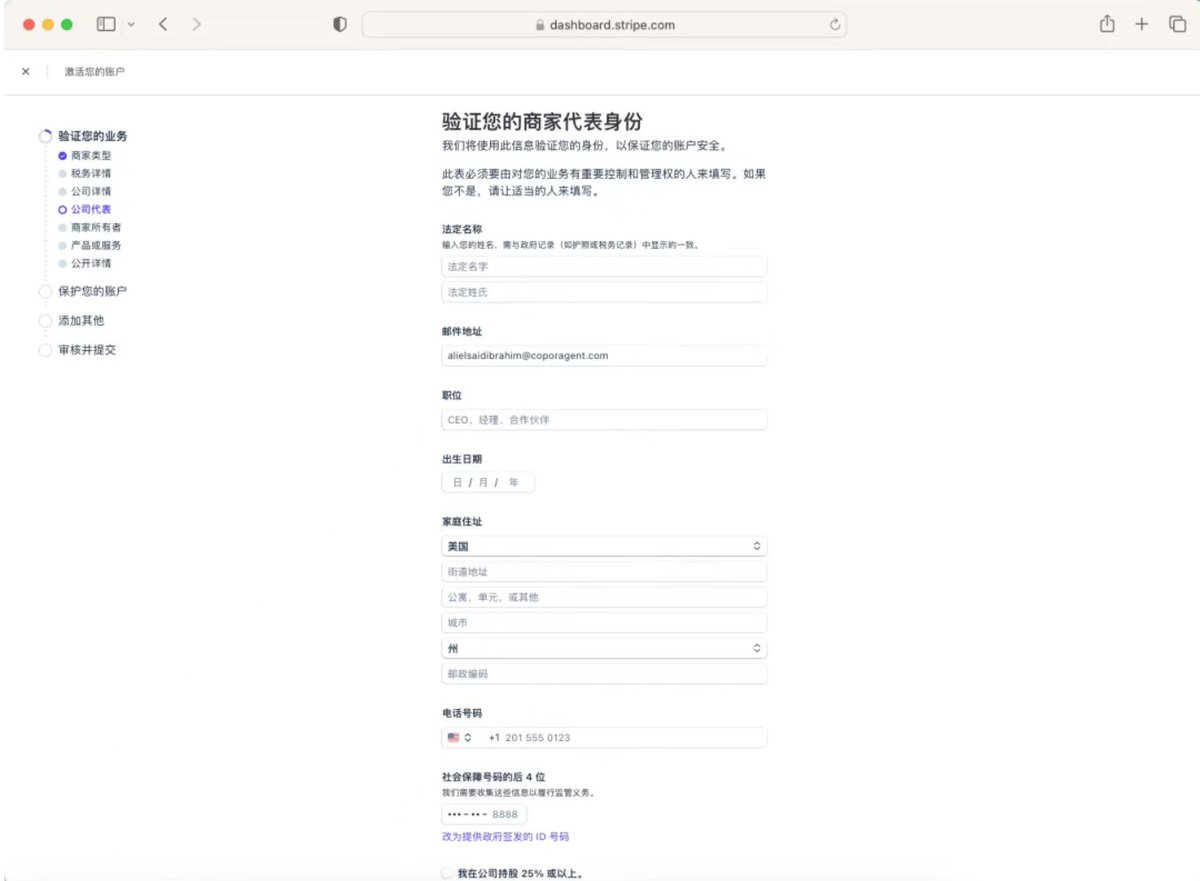Expand the 州 state dropdown

(x=604, y=648)
